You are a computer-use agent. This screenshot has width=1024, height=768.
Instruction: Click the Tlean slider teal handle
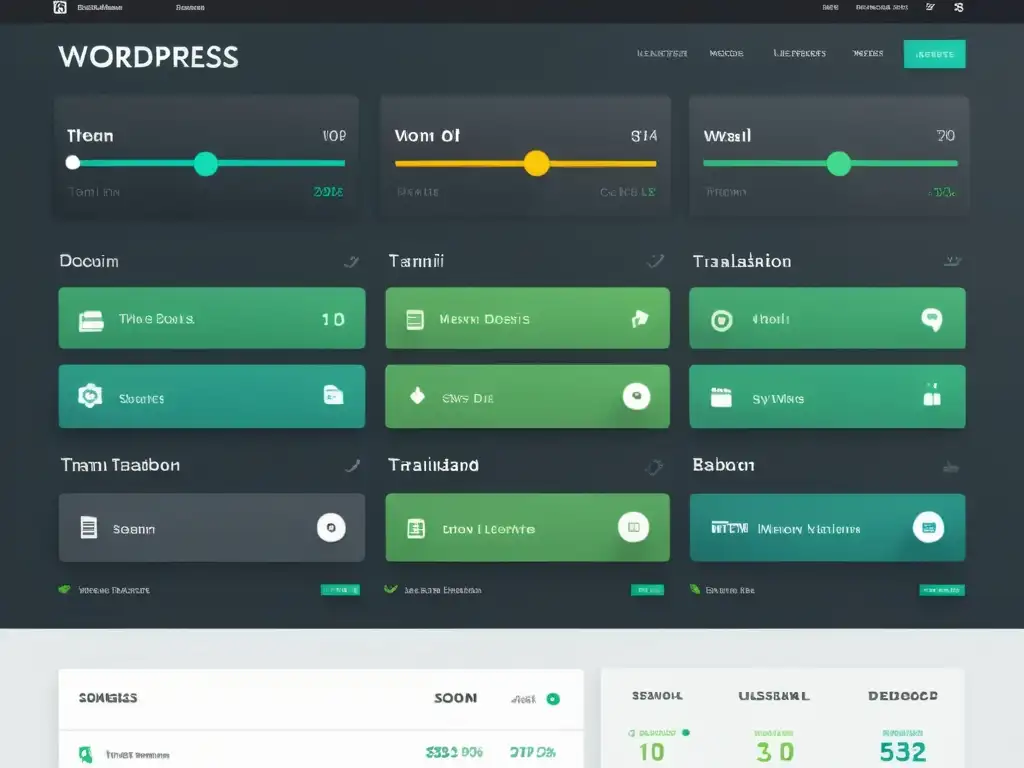click(206, 164)
